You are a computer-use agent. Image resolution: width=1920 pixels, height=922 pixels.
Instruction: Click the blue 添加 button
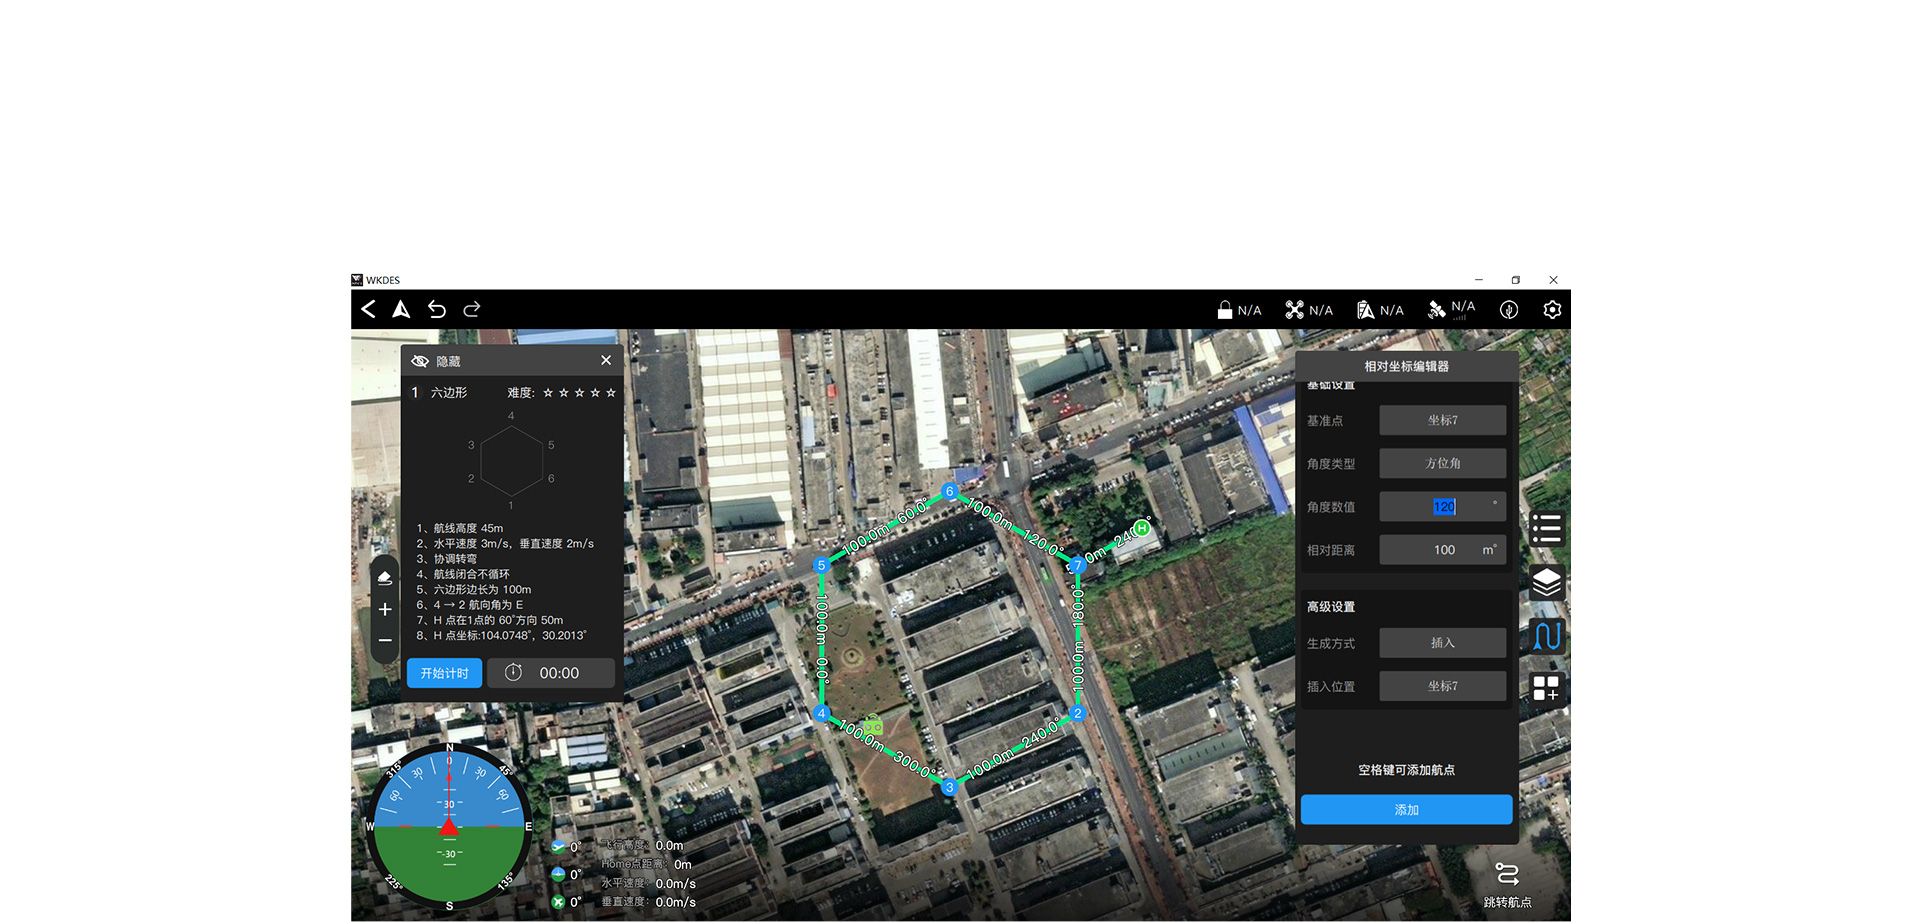click(x=1406, y=810)
